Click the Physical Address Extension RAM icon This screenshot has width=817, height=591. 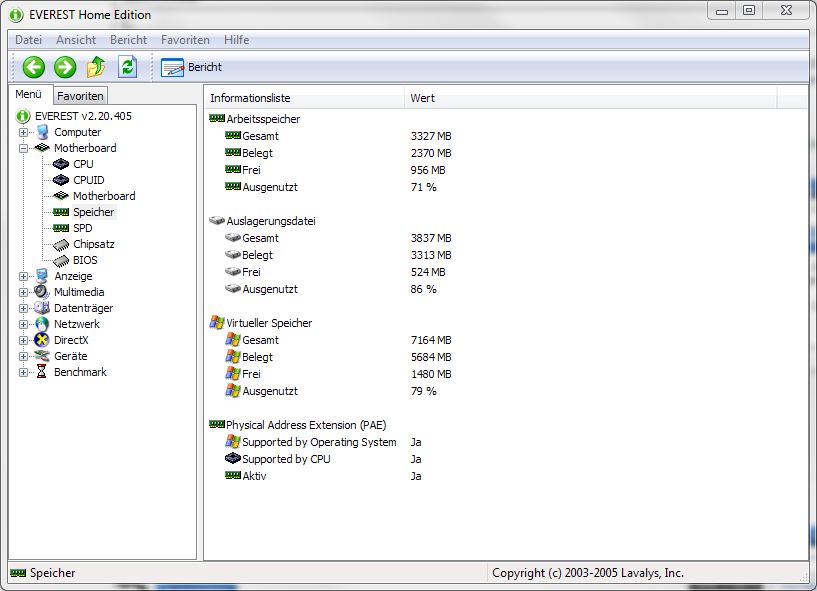pyautogui.click(x=217, y=425)
